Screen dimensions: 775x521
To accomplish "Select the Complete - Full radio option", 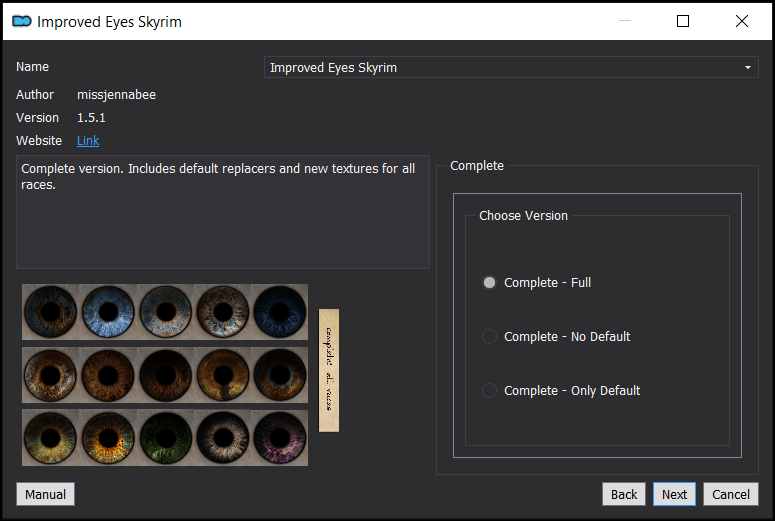I will click(537, 283).
